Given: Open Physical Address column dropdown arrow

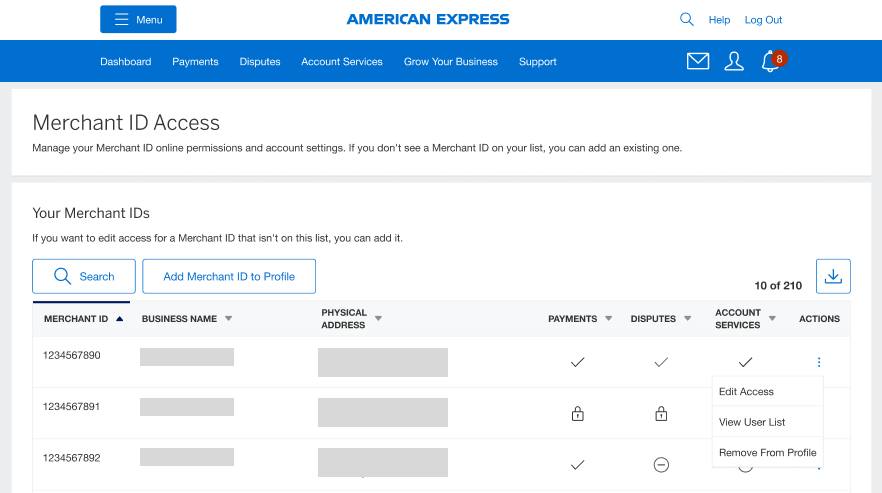Looking at the screenshot, I should pos(378,319).
